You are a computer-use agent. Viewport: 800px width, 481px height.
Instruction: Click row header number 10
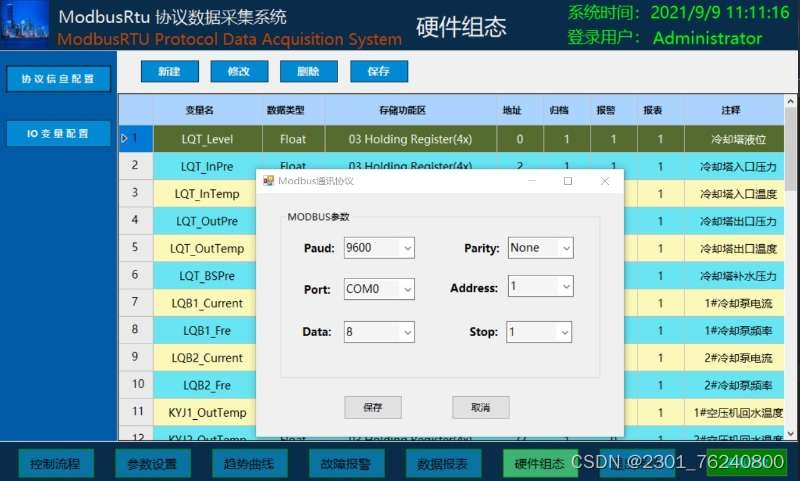point(136,384)
